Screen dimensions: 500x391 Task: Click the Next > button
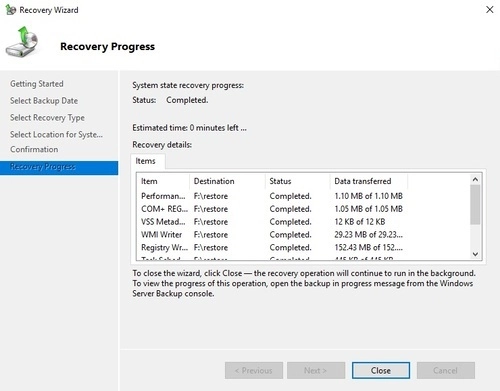click(x=316, y=370)
